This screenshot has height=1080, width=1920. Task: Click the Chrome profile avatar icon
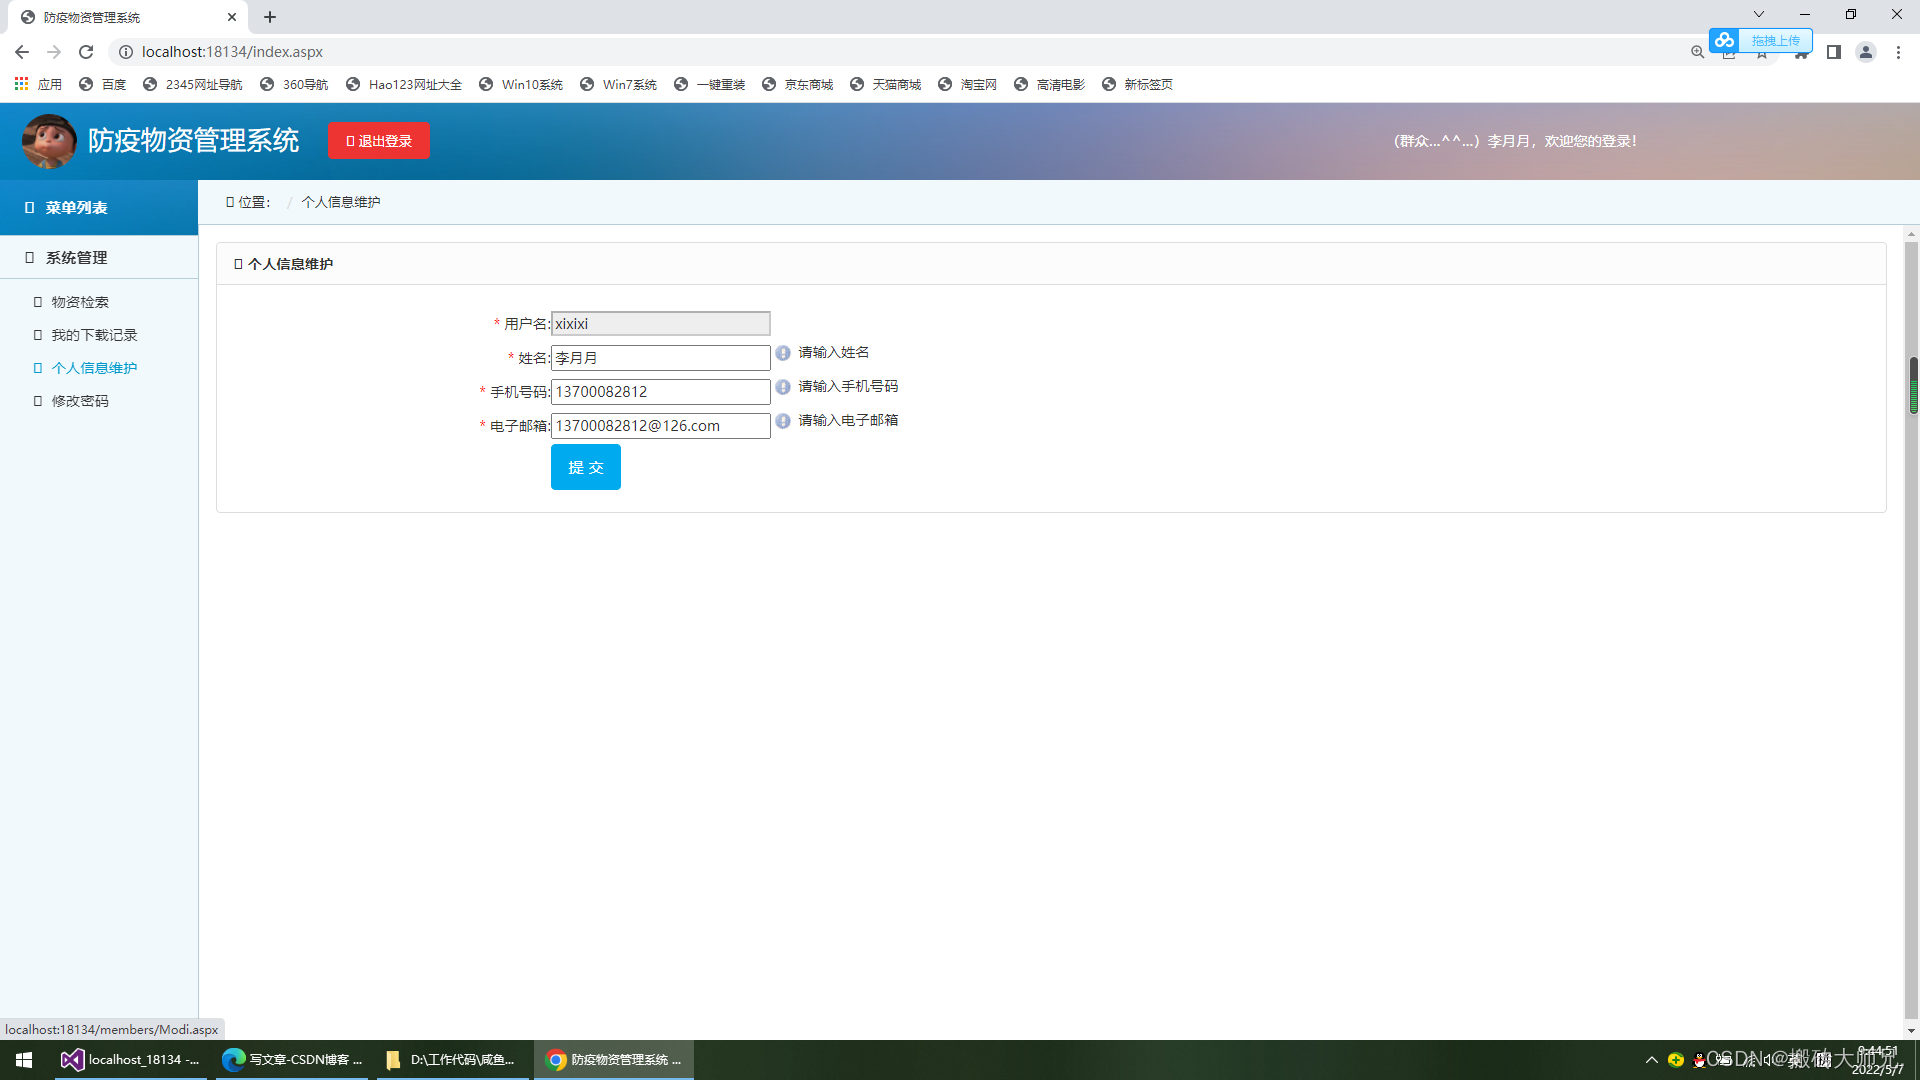click(1865, 52)
